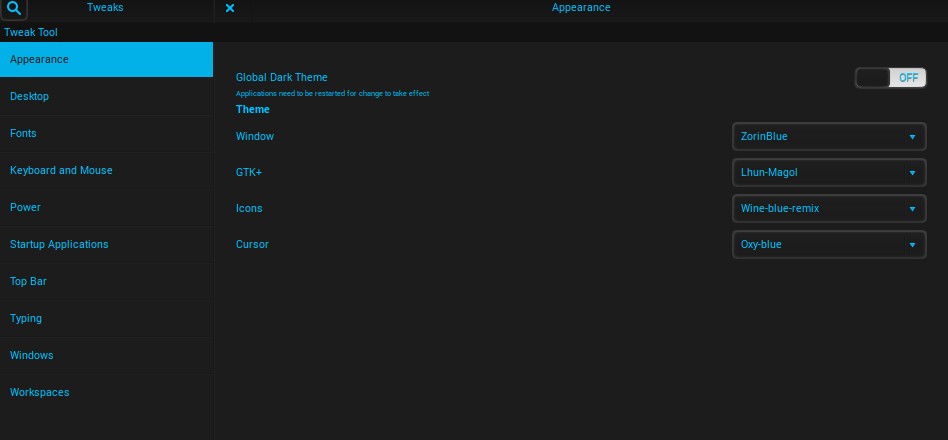Toggle the Global Dark Theme switch

(x=890, y=78)
